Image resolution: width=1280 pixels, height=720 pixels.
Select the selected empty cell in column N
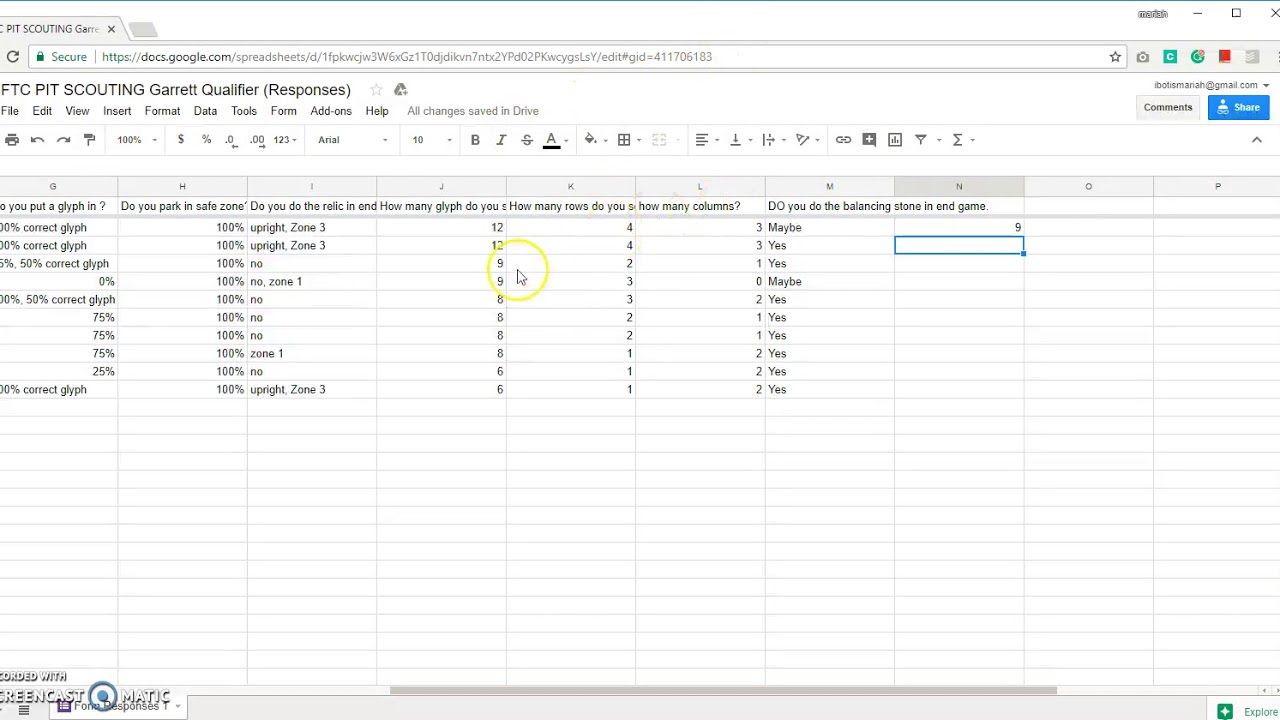pos(959,245)
